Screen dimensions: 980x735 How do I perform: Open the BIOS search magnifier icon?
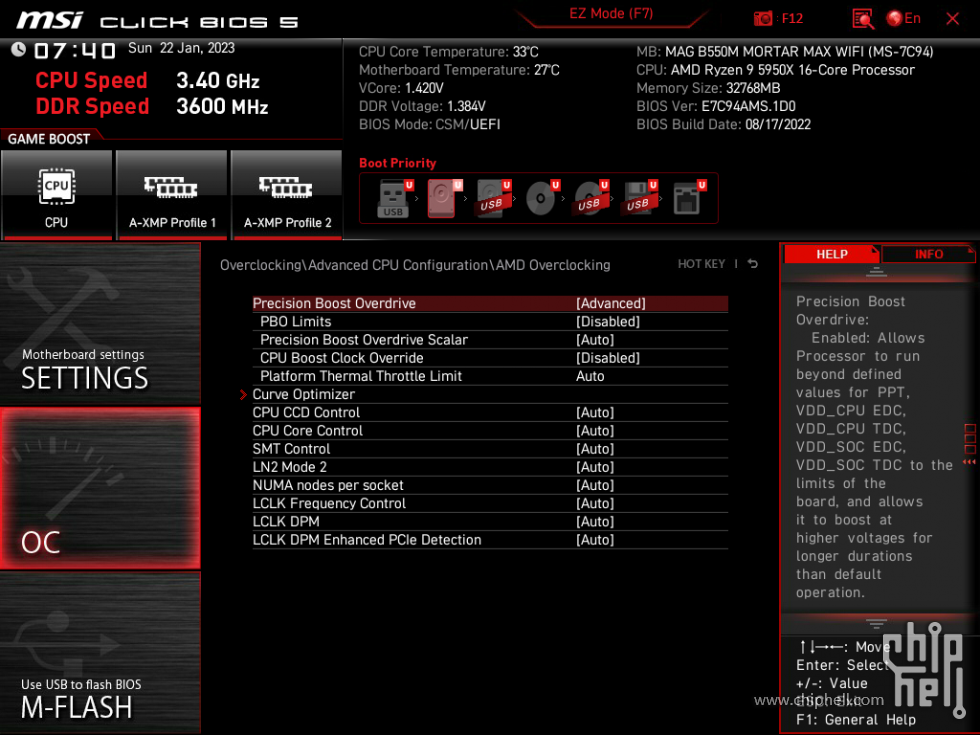pyautogui.click(x=862, y=19)
